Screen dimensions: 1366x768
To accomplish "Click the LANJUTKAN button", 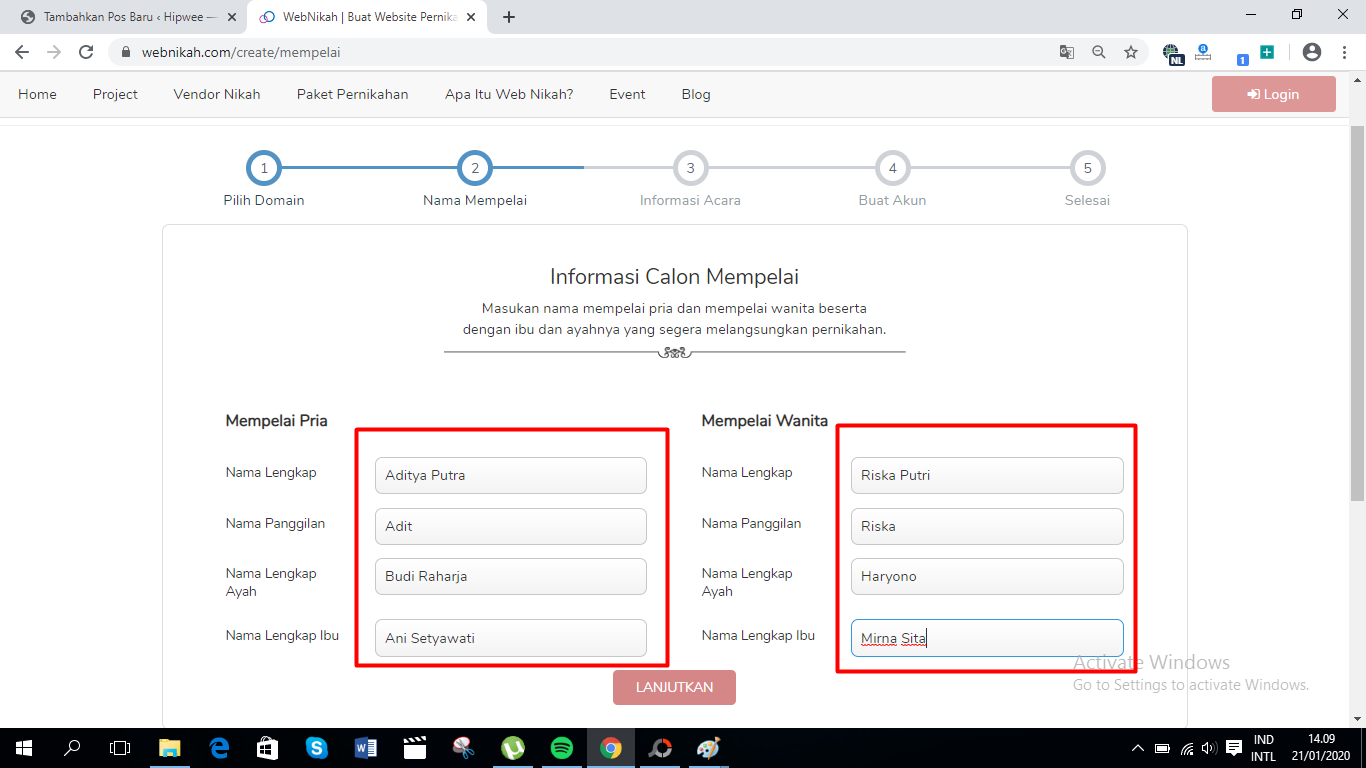I will click(674, 687).
